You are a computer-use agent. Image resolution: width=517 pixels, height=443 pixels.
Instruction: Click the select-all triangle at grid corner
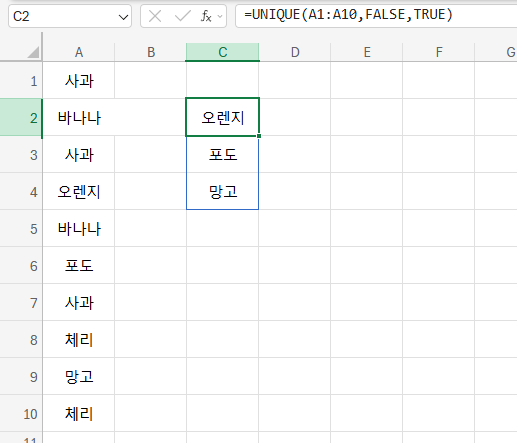33,52
